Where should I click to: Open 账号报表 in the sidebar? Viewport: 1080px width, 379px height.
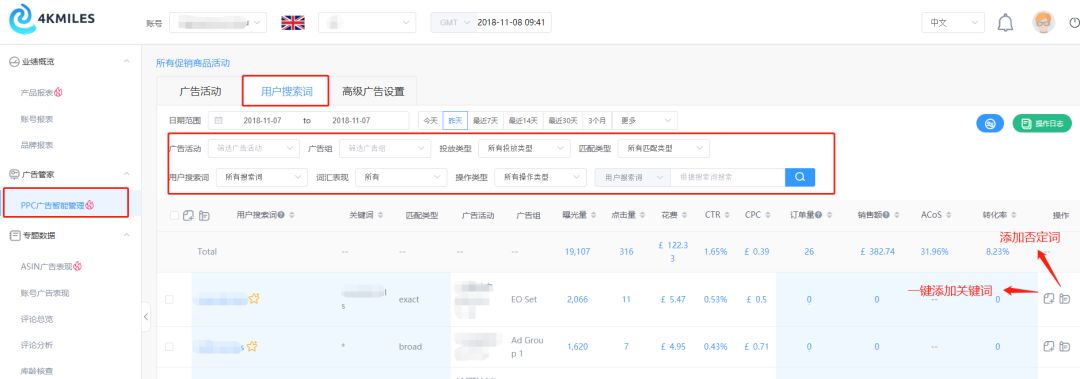(37, 119)
